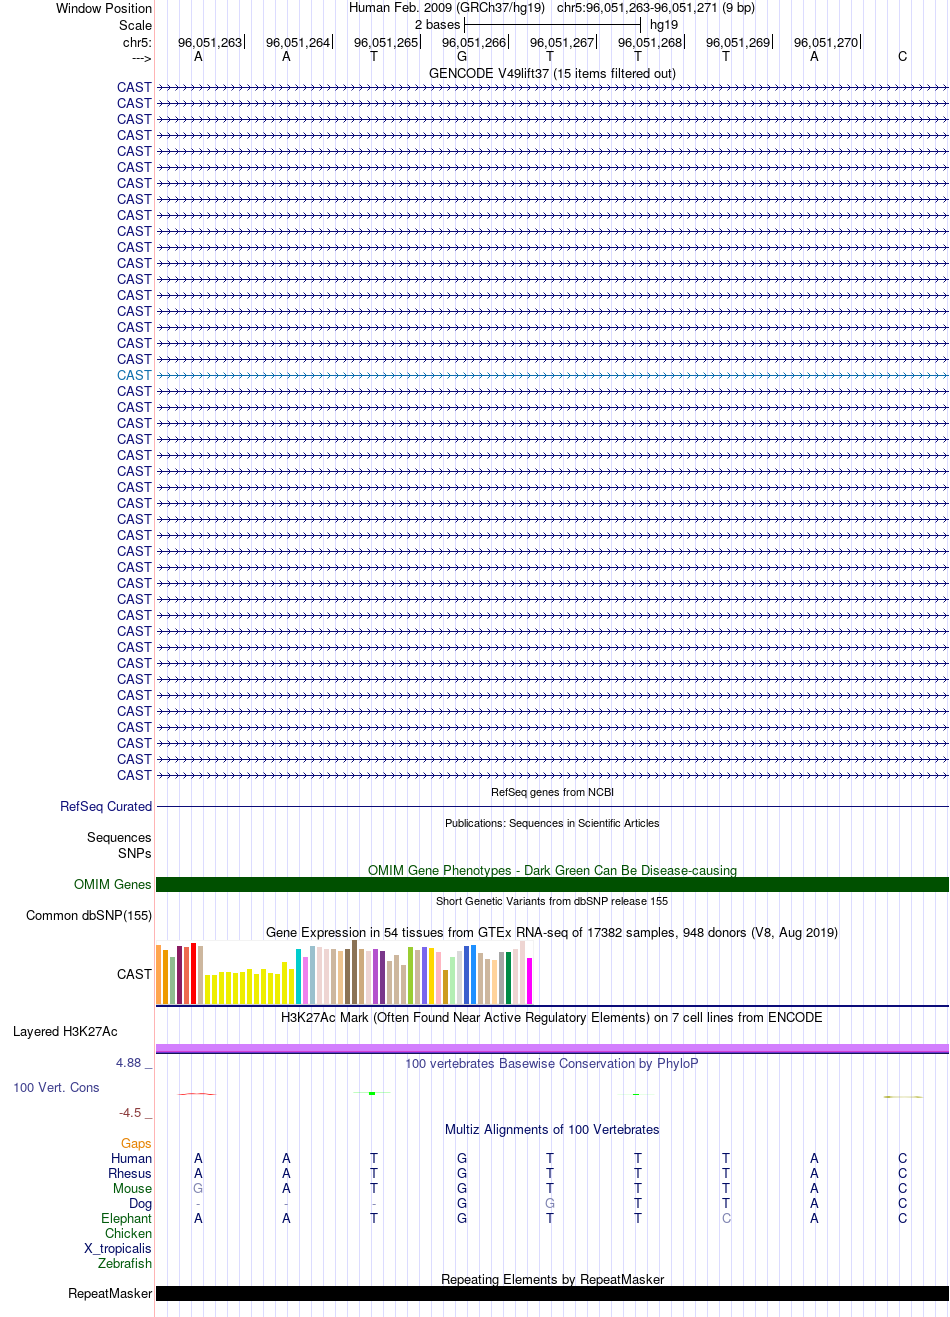Select the Zebrafish alignment row label
This screenshot has width=950, height=1317.
click(x=125, y=1263)
